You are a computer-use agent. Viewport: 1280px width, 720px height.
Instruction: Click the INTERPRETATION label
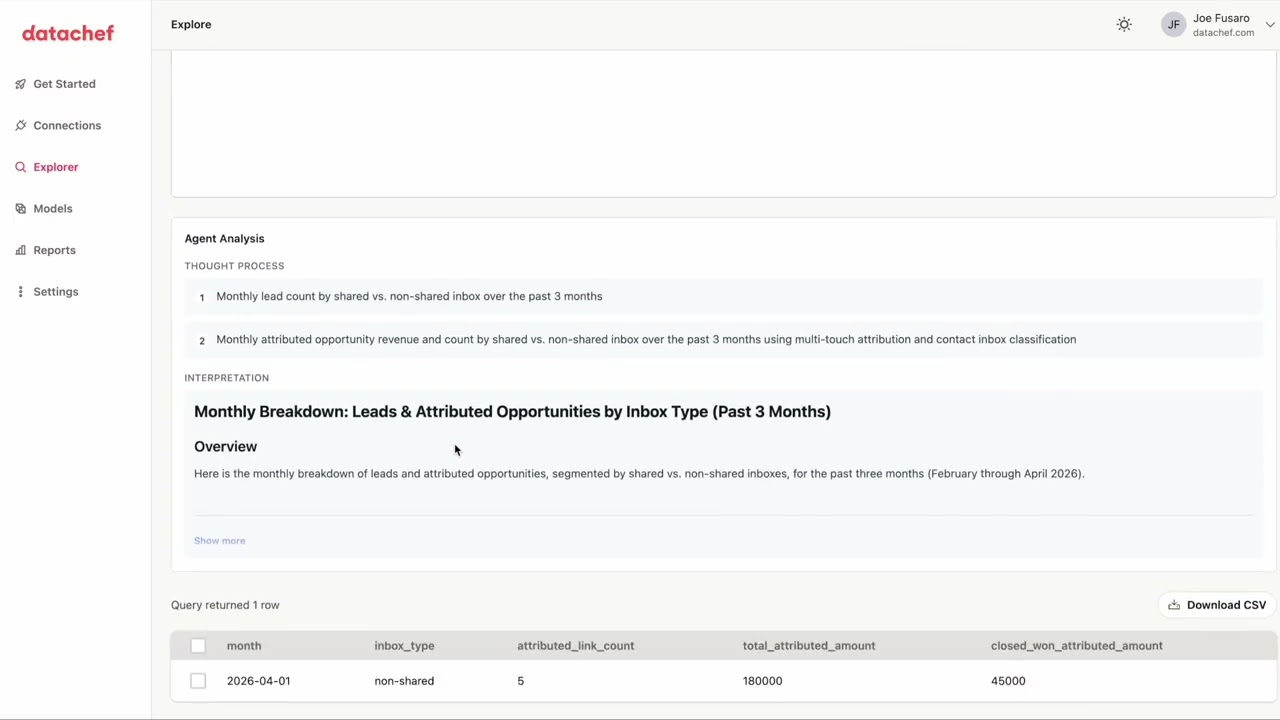point(226,378)
